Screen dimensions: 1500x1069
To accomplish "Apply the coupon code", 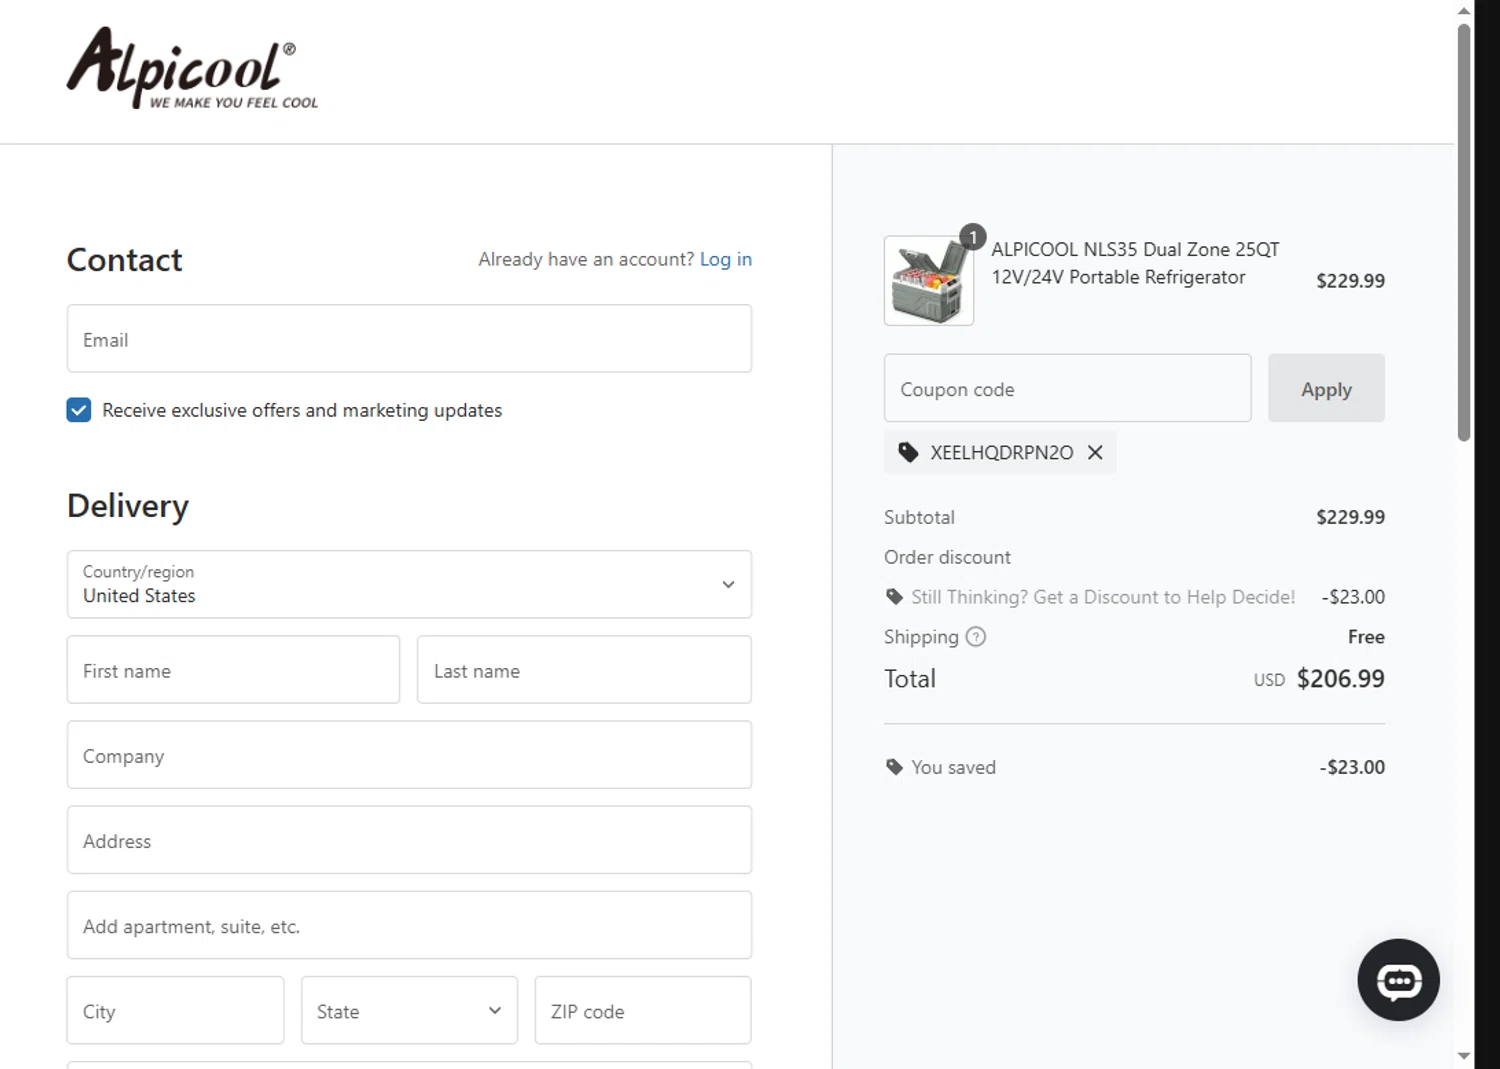I will 1326,388.
